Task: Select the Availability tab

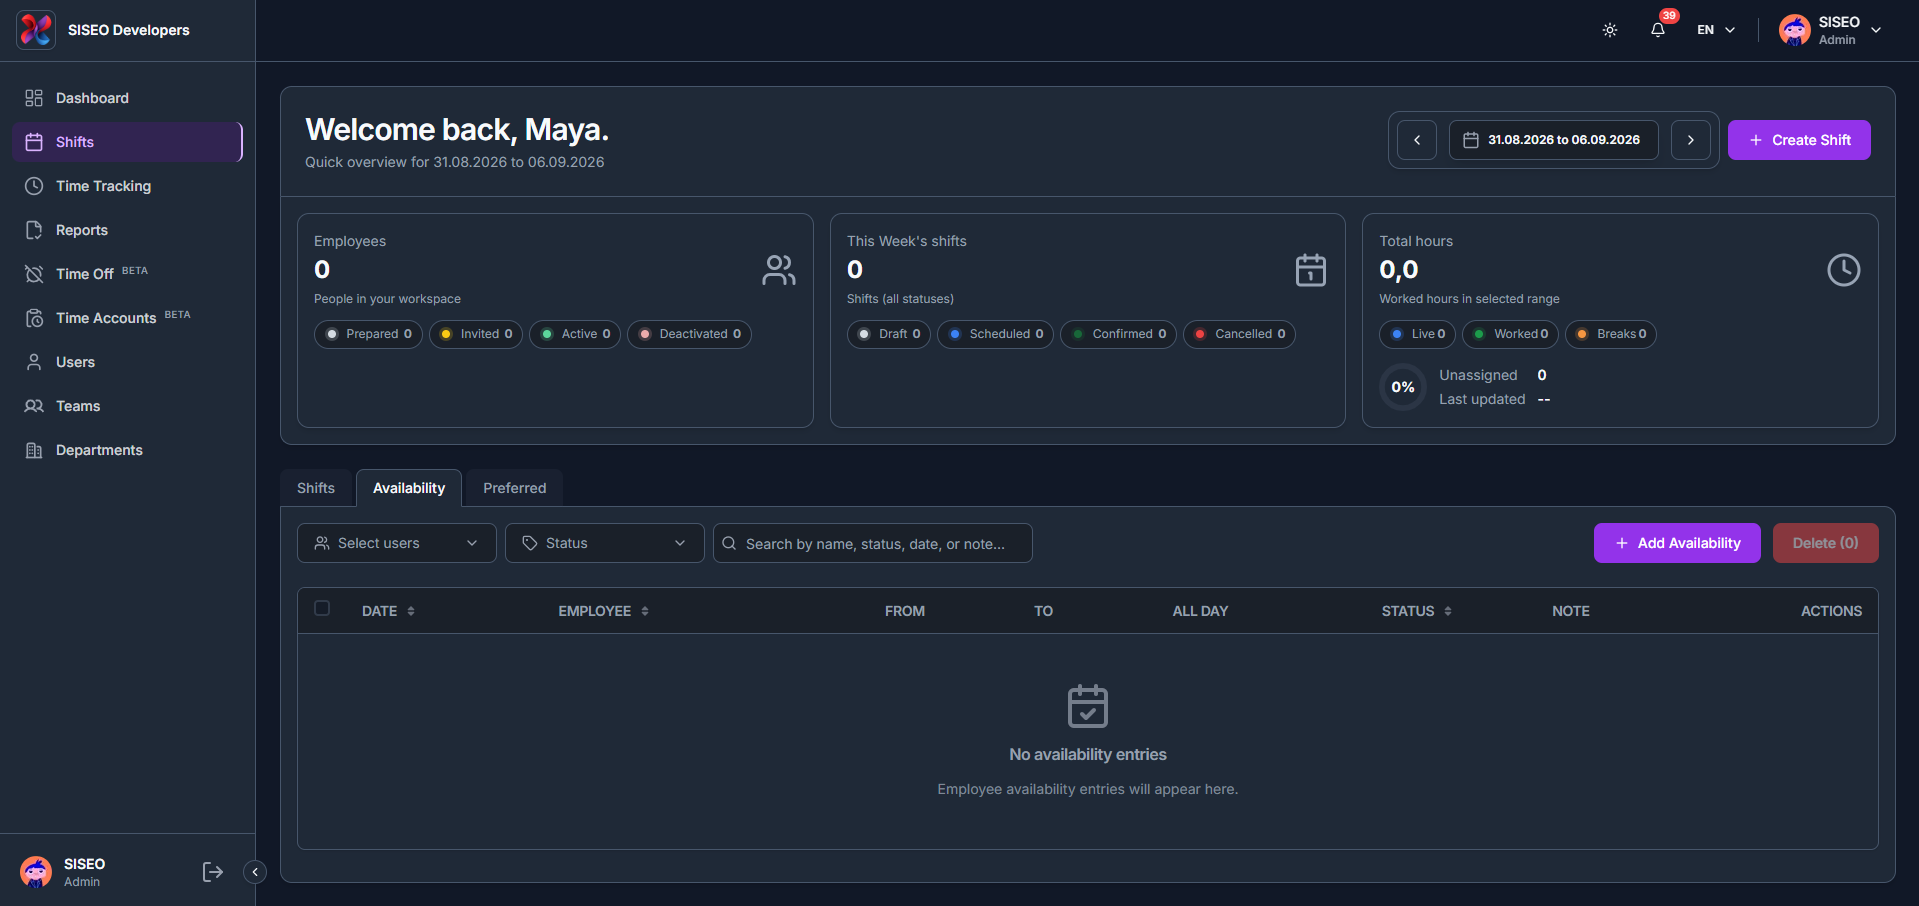Action: pyautogui.click(x=409, y=488)
